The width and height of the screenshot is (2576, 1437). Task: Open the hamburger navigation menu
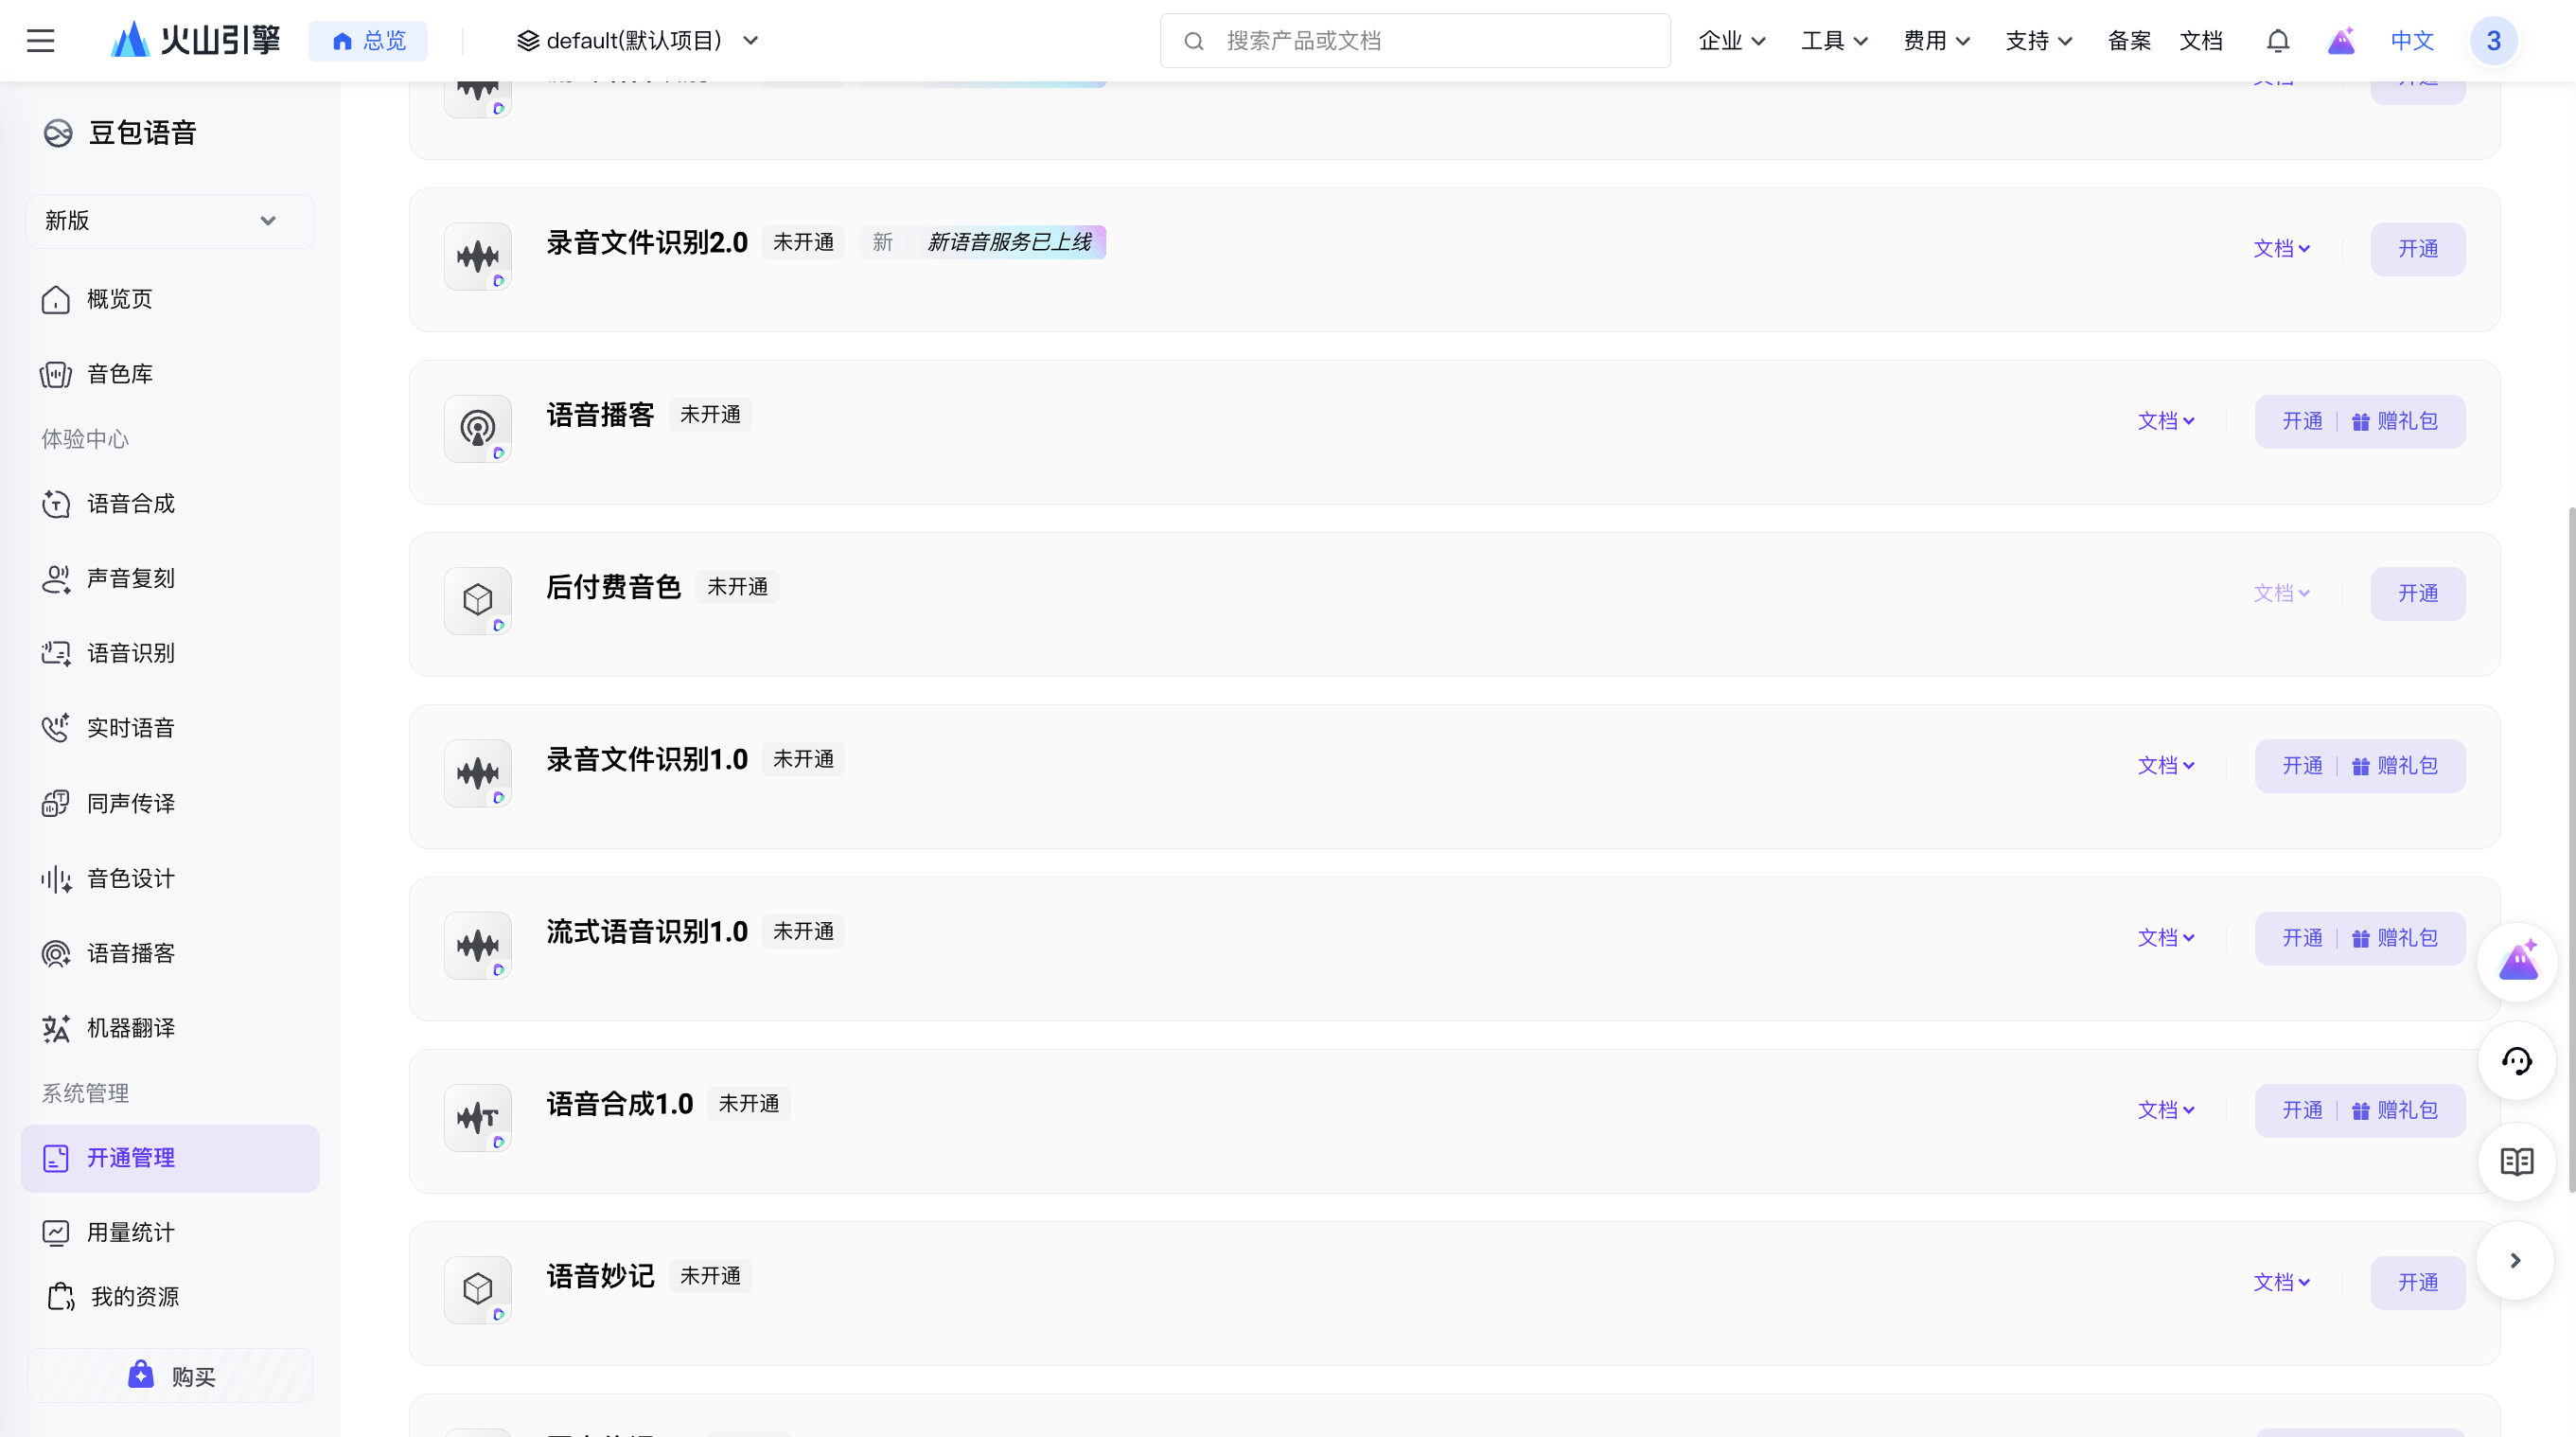click(41, 41)
